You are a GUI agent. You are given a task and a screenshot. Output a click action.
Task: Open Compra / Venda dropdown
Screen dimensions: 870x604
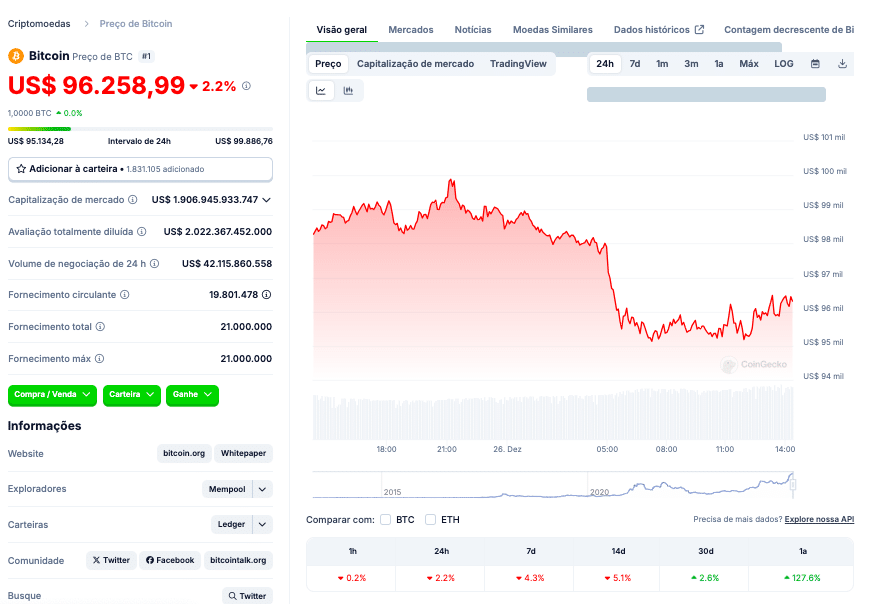pyautogui.click(x=52, y=395)
